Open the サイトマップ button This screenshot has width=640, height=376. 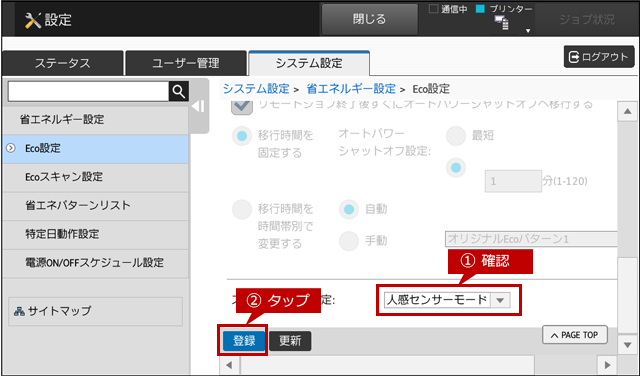click(x=96, y=311)
